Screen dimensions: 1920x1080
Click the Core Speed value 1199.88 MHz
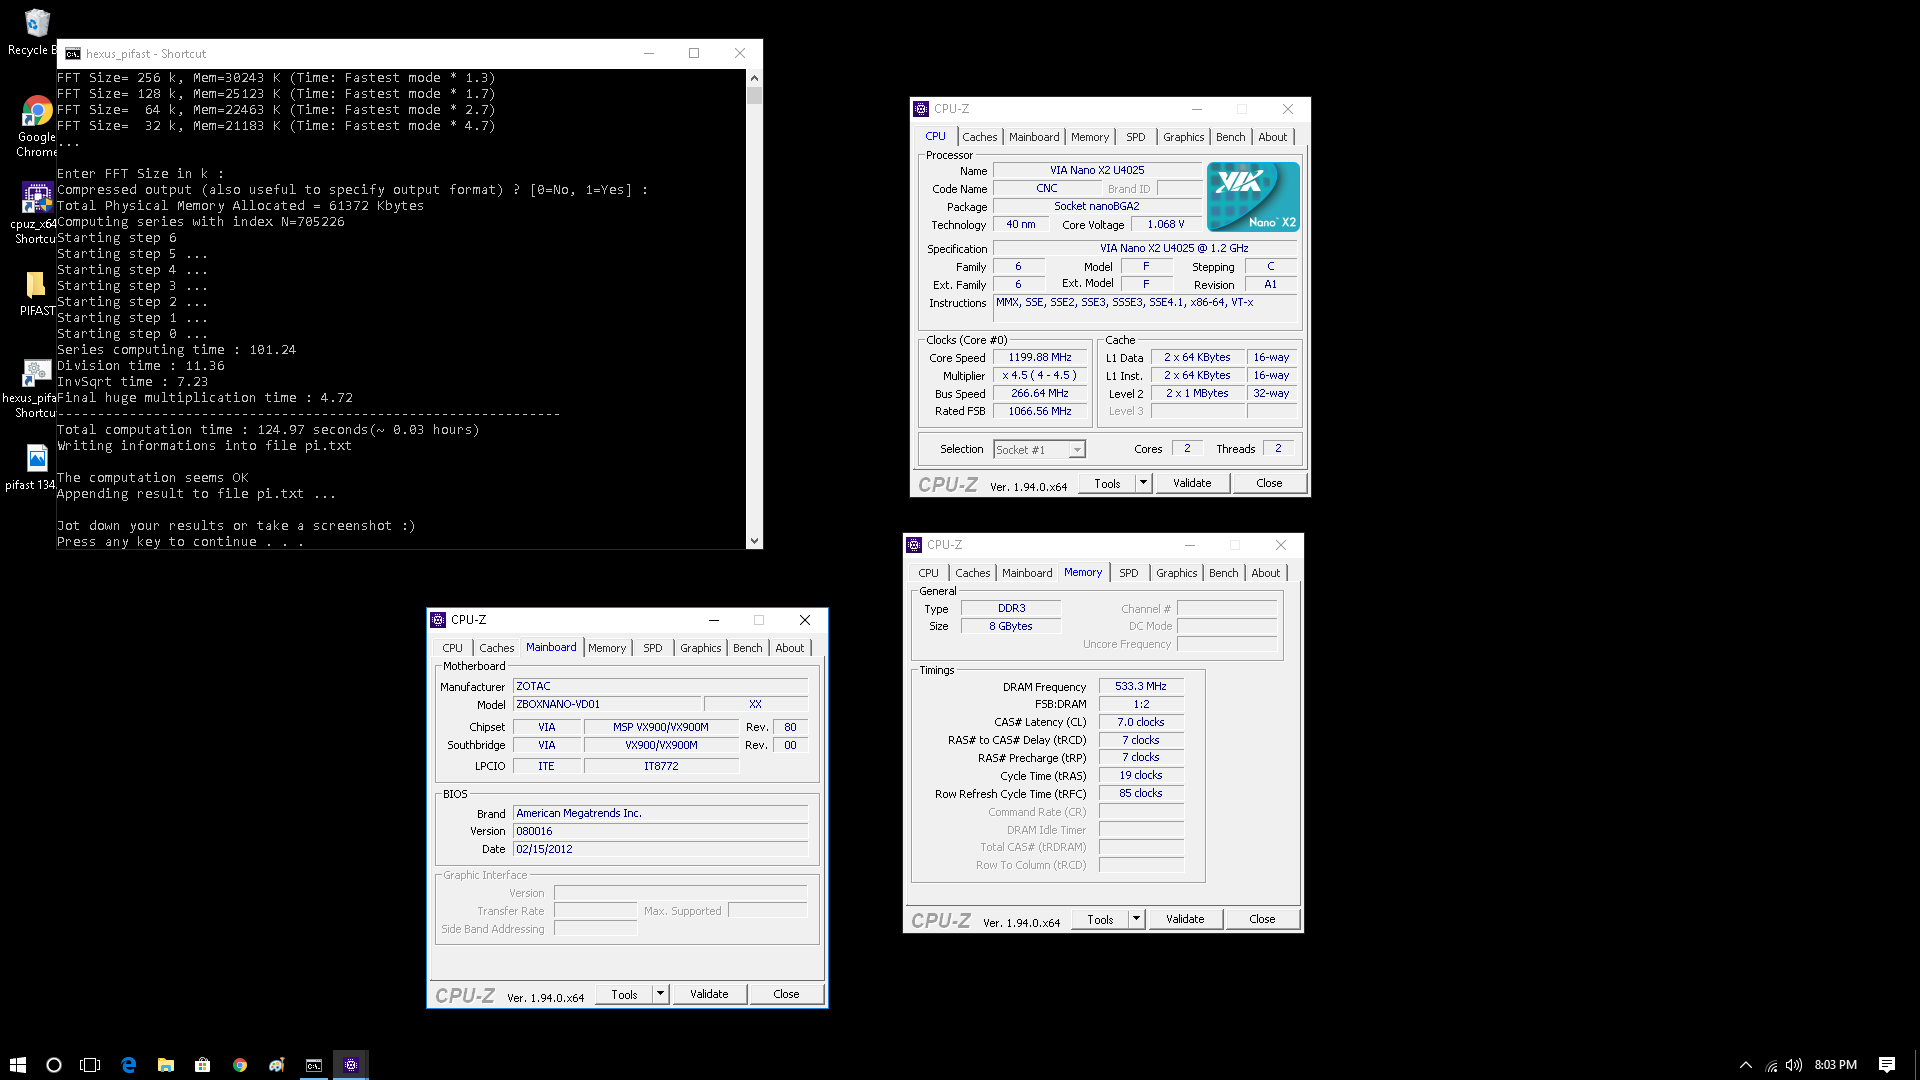point(1040,358)
